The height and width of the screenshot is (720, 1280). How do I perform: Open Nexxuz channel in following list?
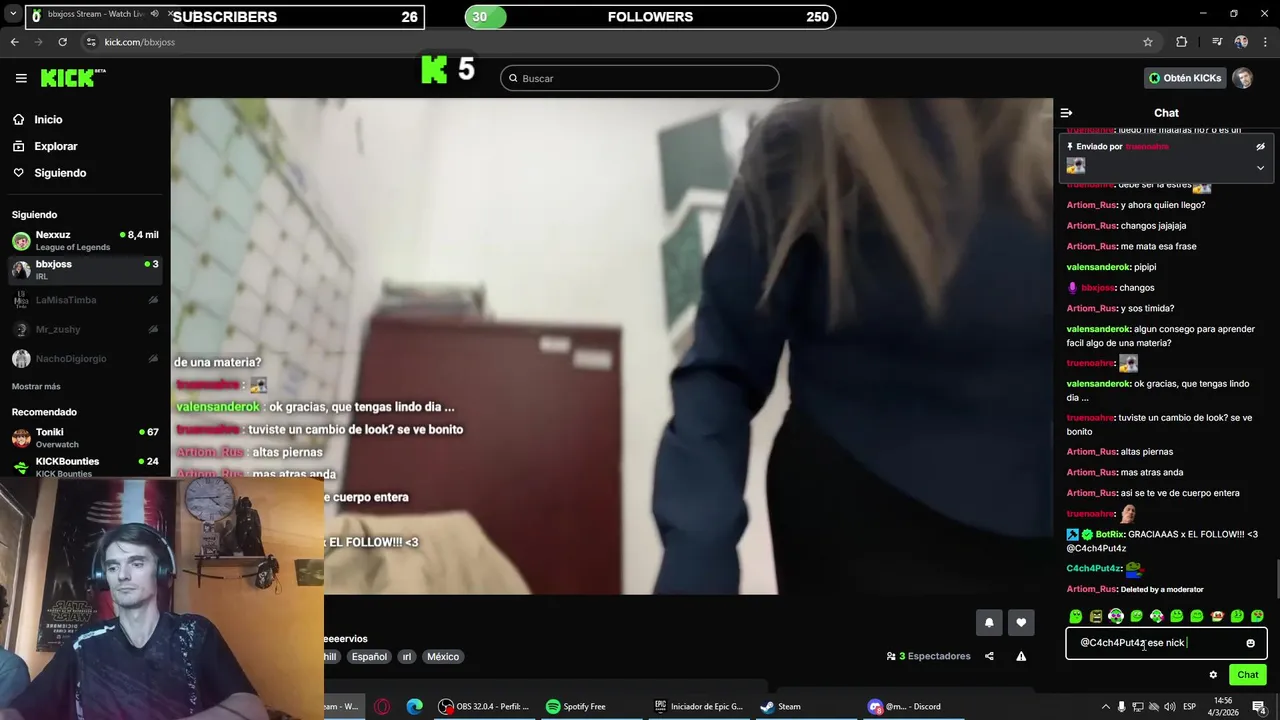coord(85,241)
